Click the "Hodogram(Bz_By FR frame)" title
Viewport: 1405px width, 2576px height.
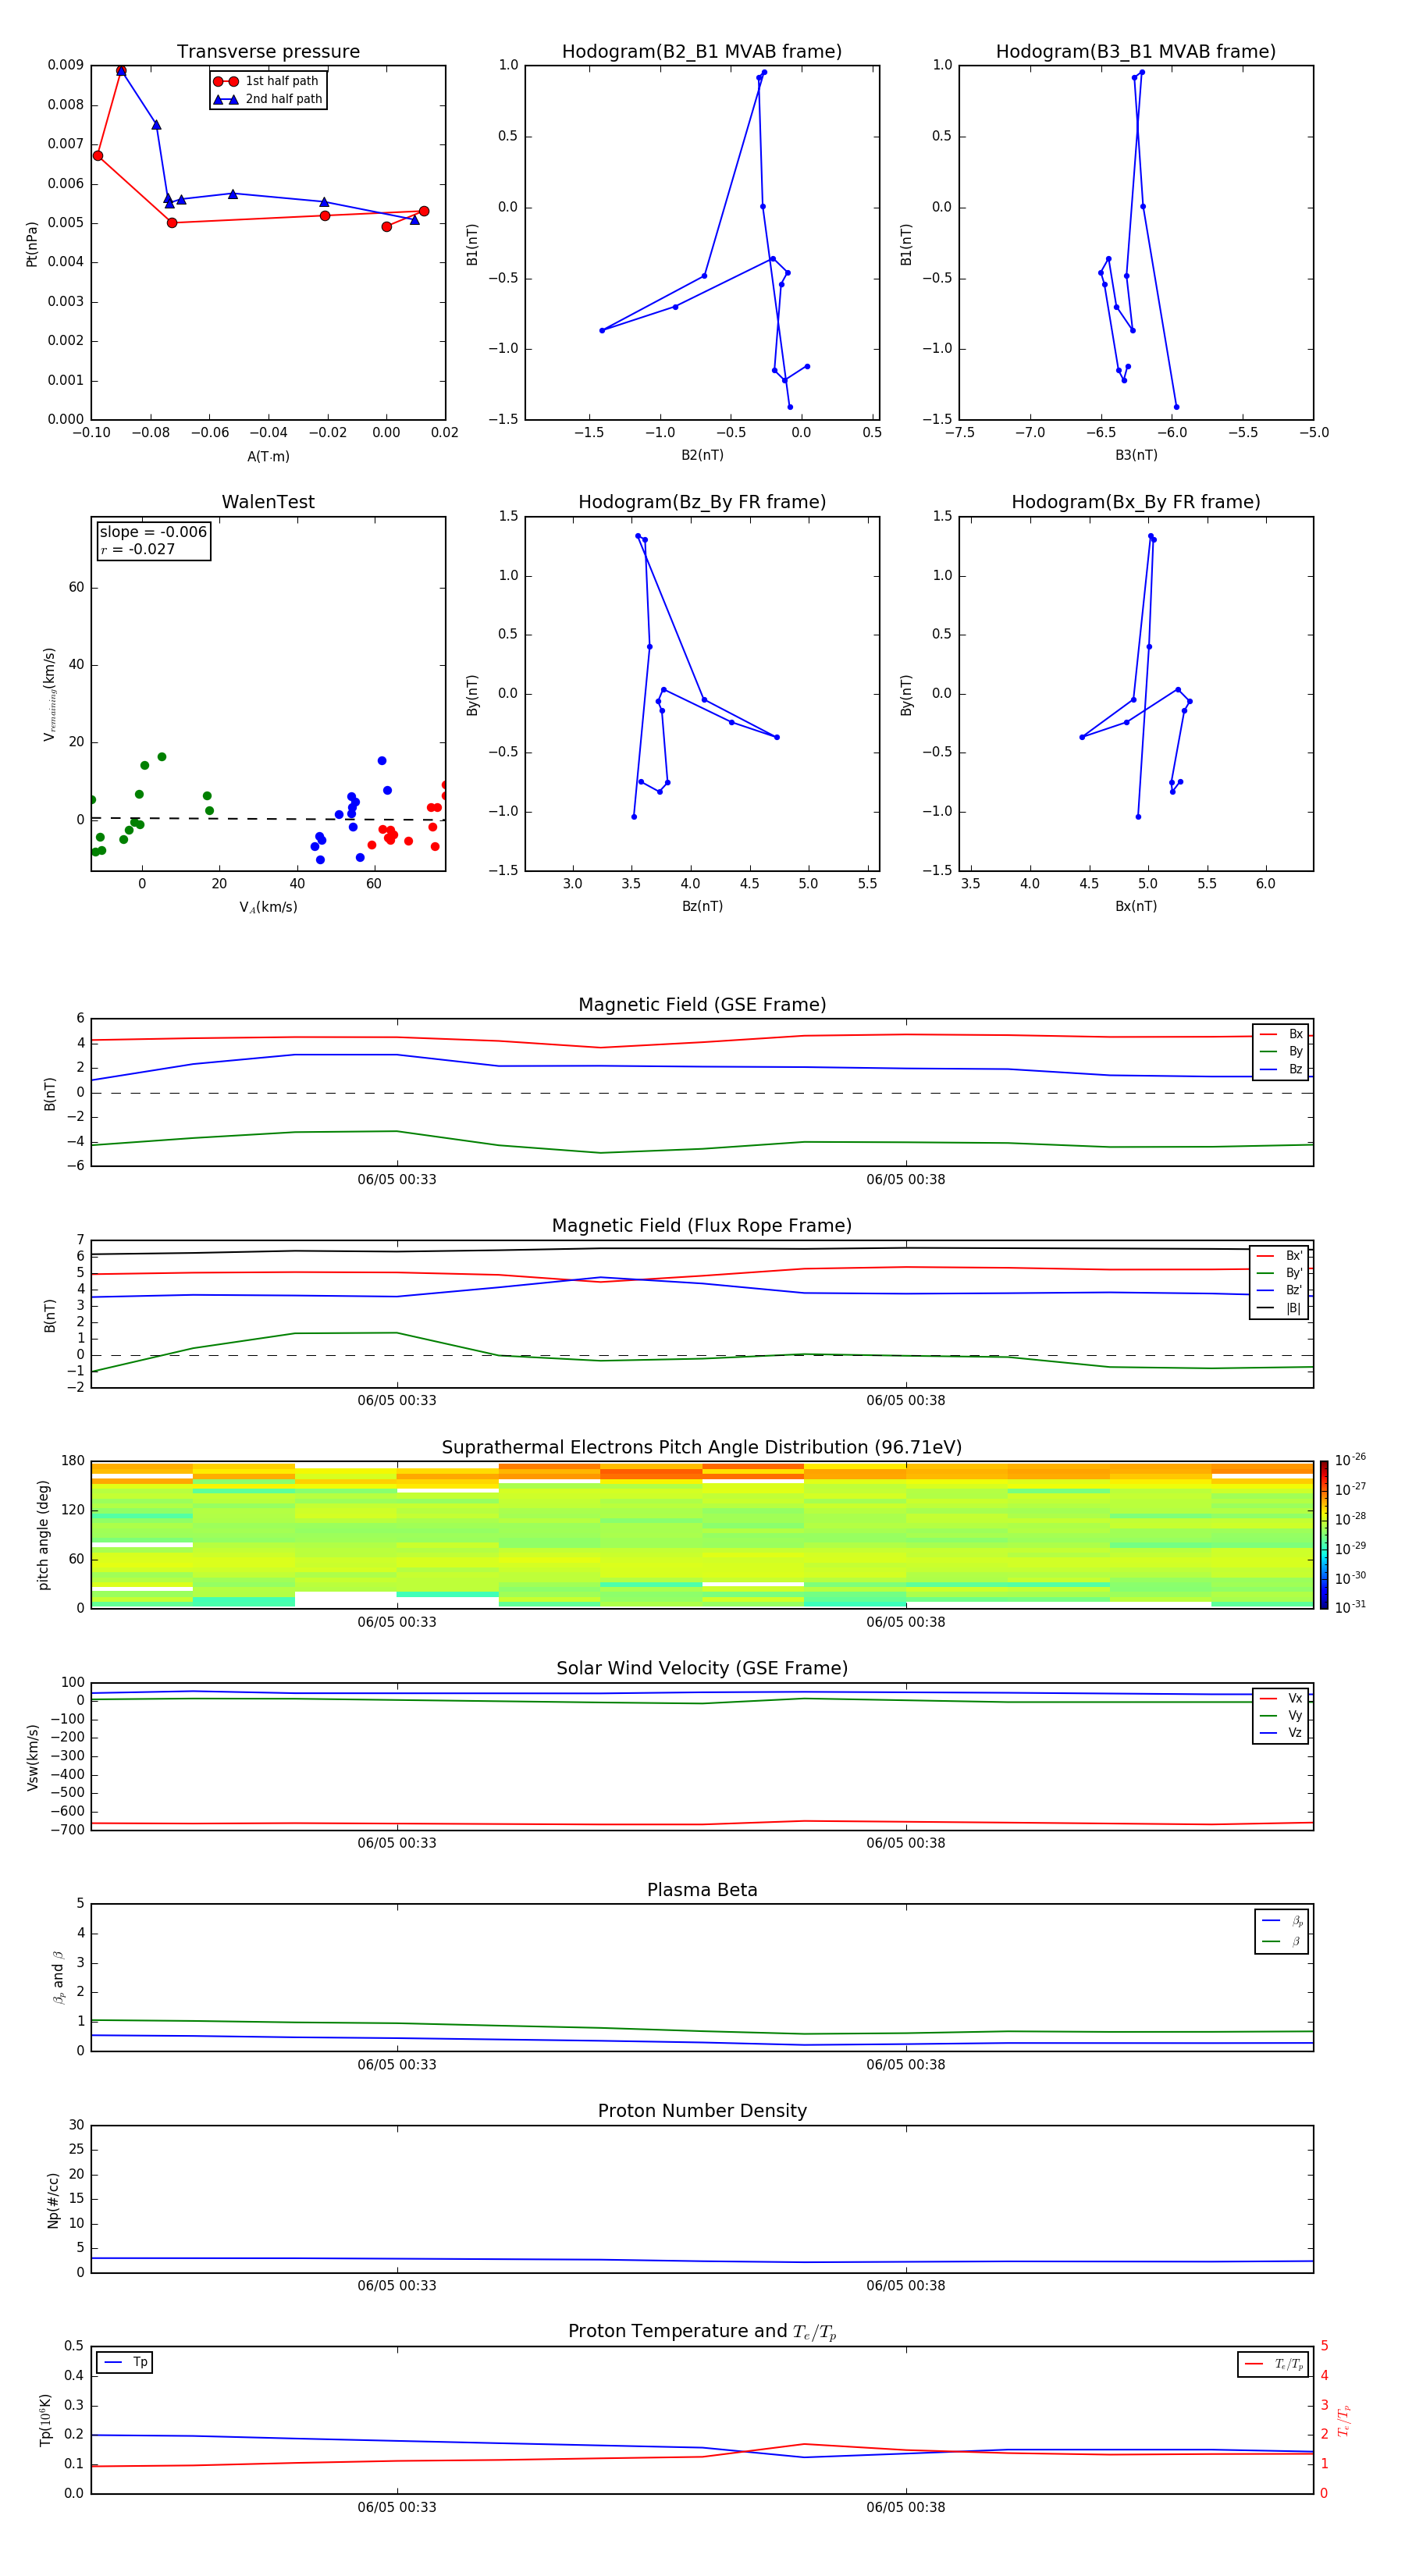tap(702, 502)
